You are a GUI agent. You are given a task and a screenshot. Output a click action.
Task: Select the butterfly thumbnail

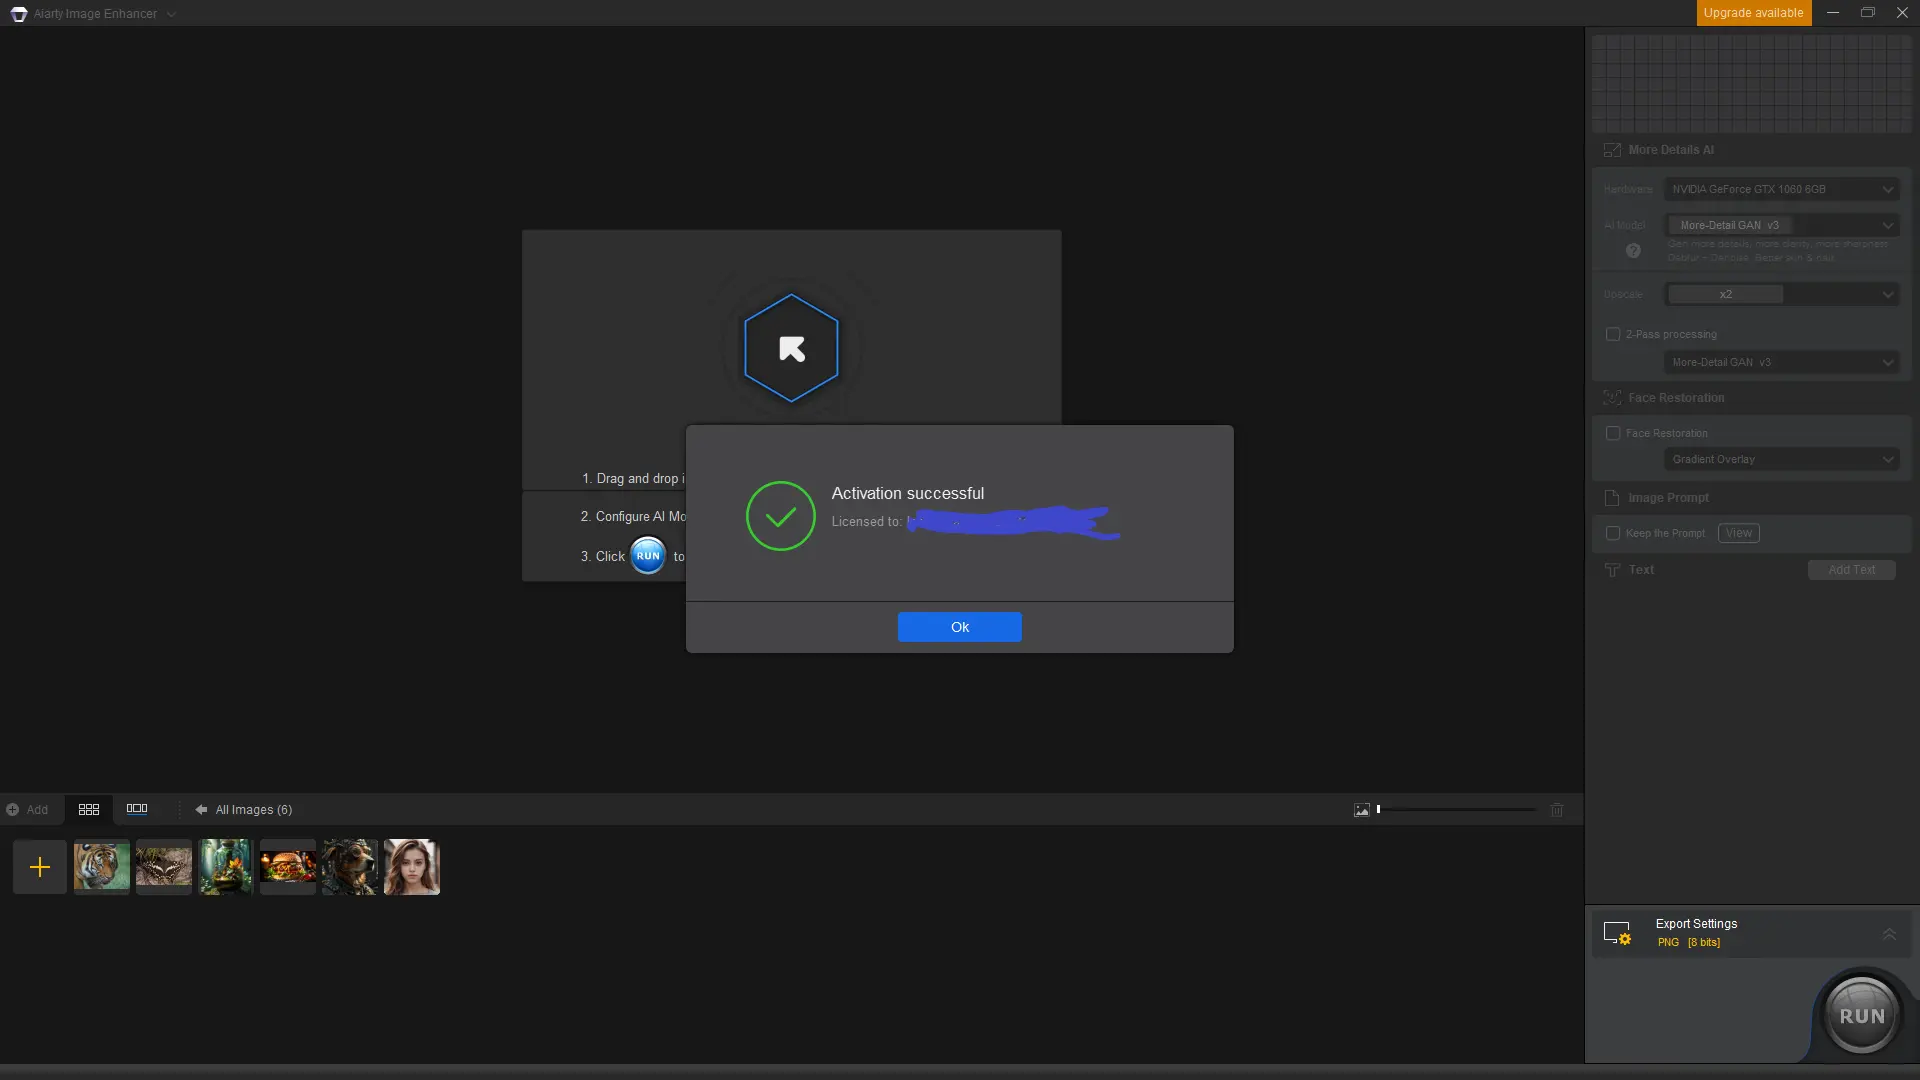pos(164,867)
